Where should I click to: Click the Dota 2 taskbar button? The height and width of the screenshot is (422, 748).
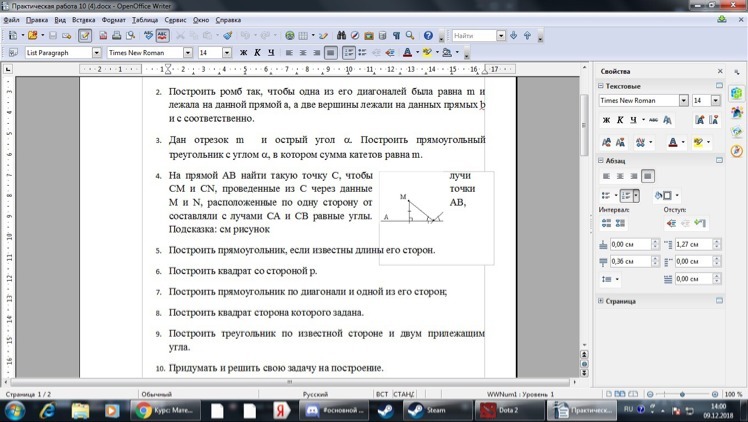click(507, 410)
